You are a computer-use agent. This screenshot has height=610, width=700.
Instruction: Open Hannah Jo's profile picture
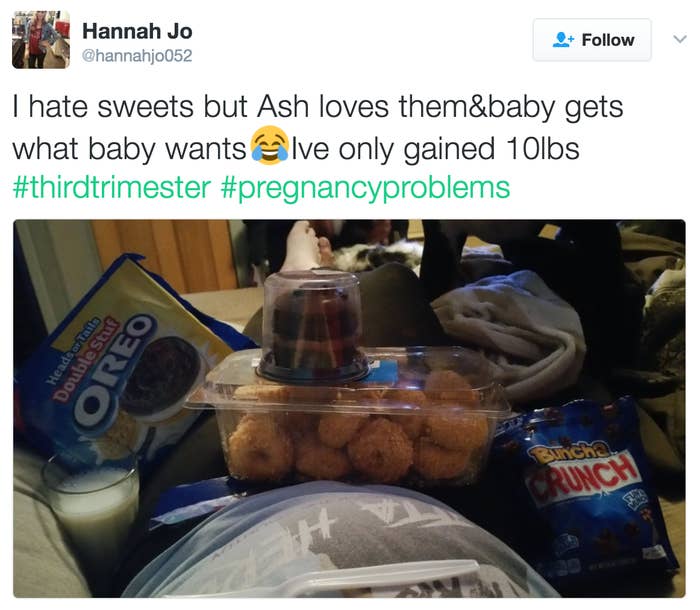tap(41, 40)
